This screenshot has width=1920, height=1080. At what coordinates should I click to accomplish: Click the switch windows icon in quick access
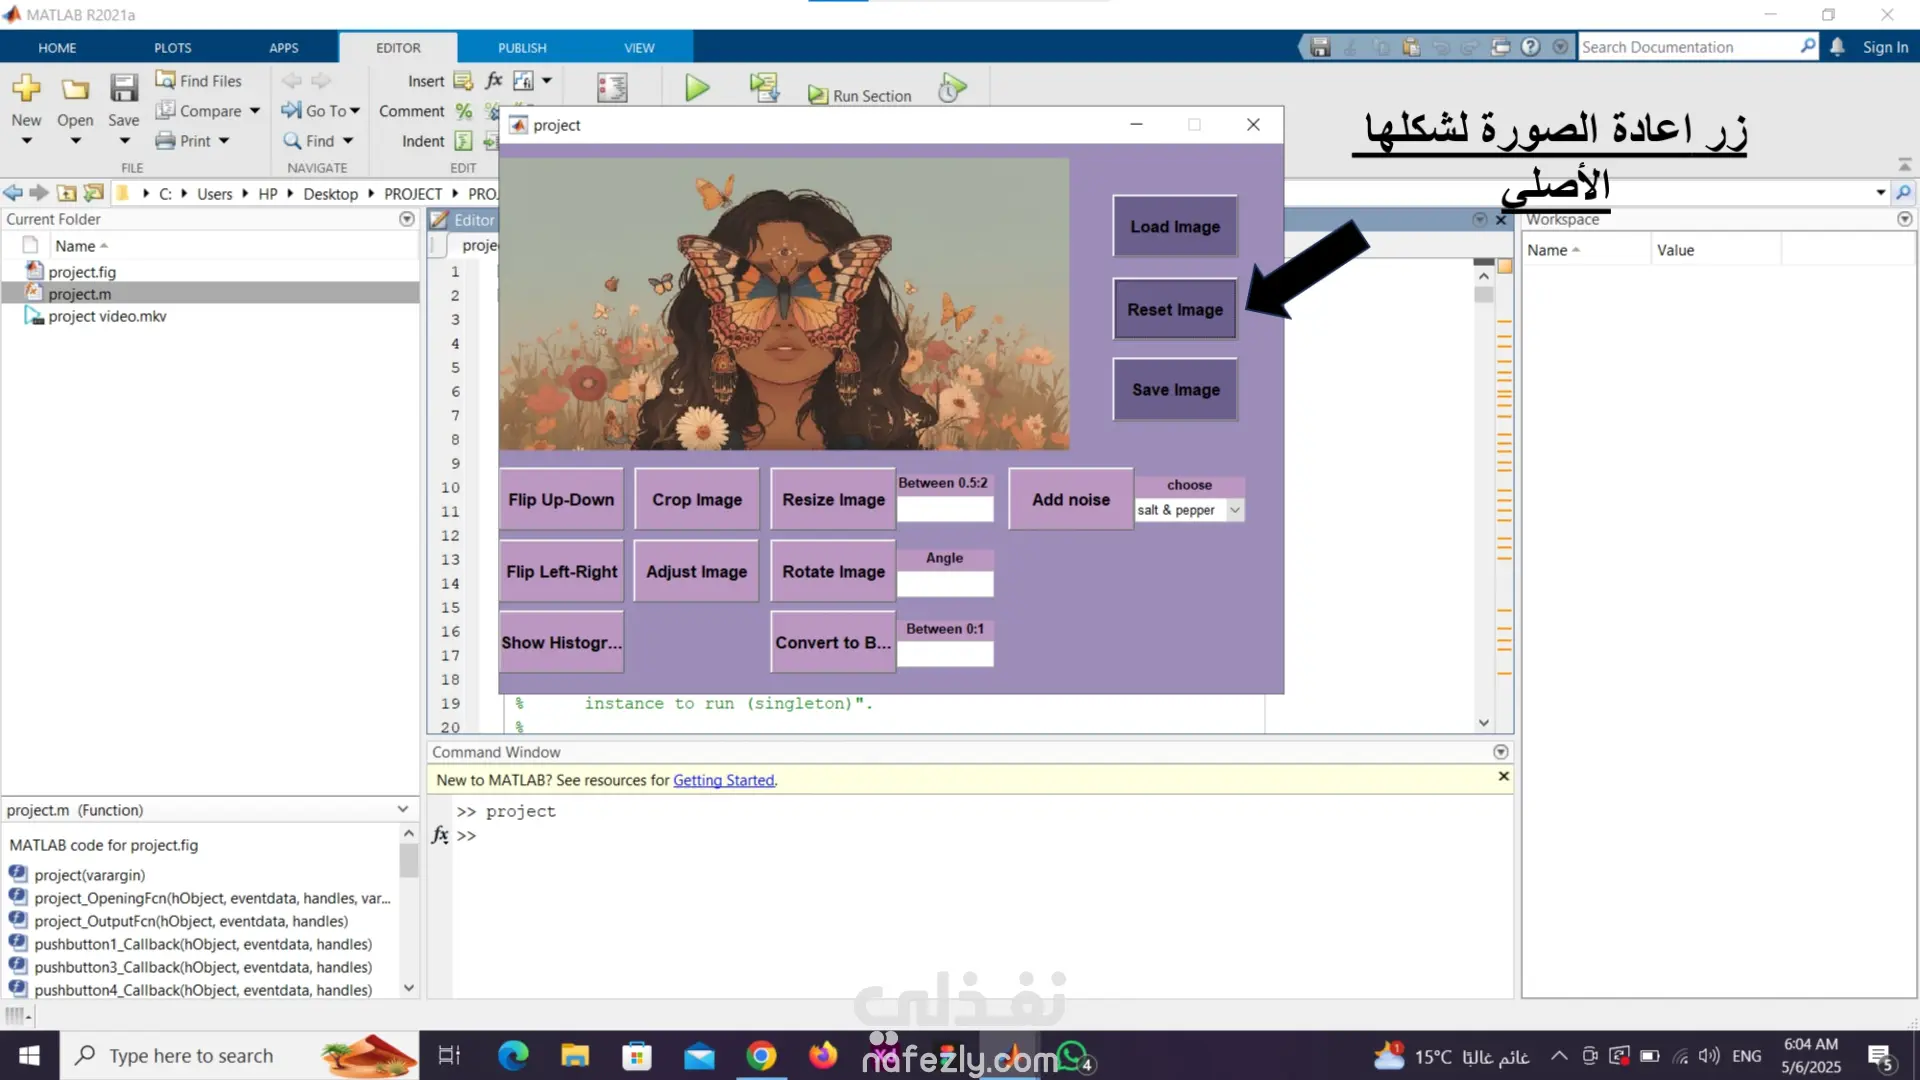click(1501, 47)
